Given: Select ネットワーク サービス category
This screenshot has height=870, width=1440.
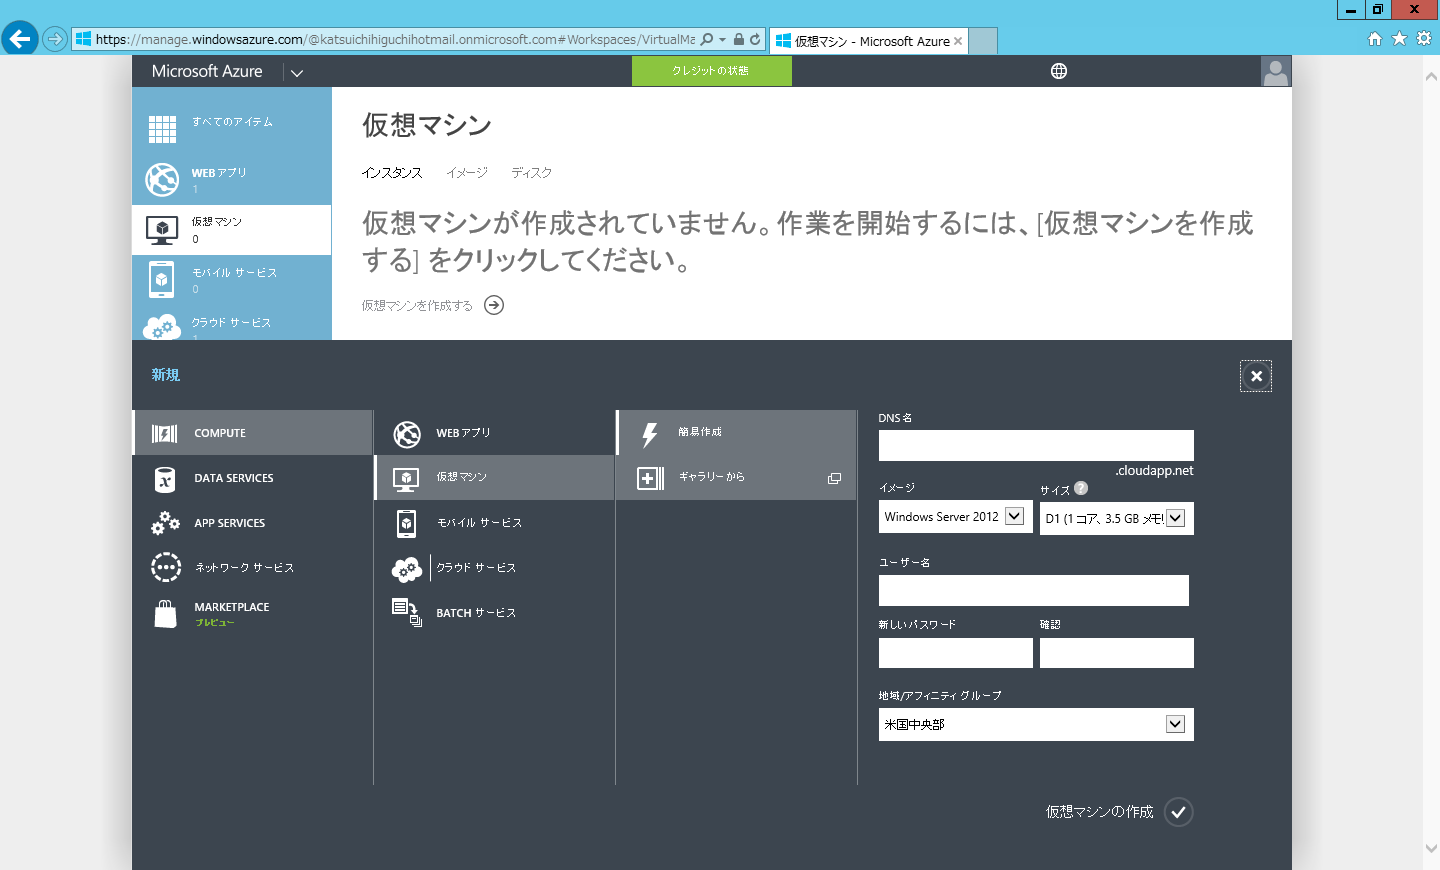Looking at the screenshot, I should 252,567.
